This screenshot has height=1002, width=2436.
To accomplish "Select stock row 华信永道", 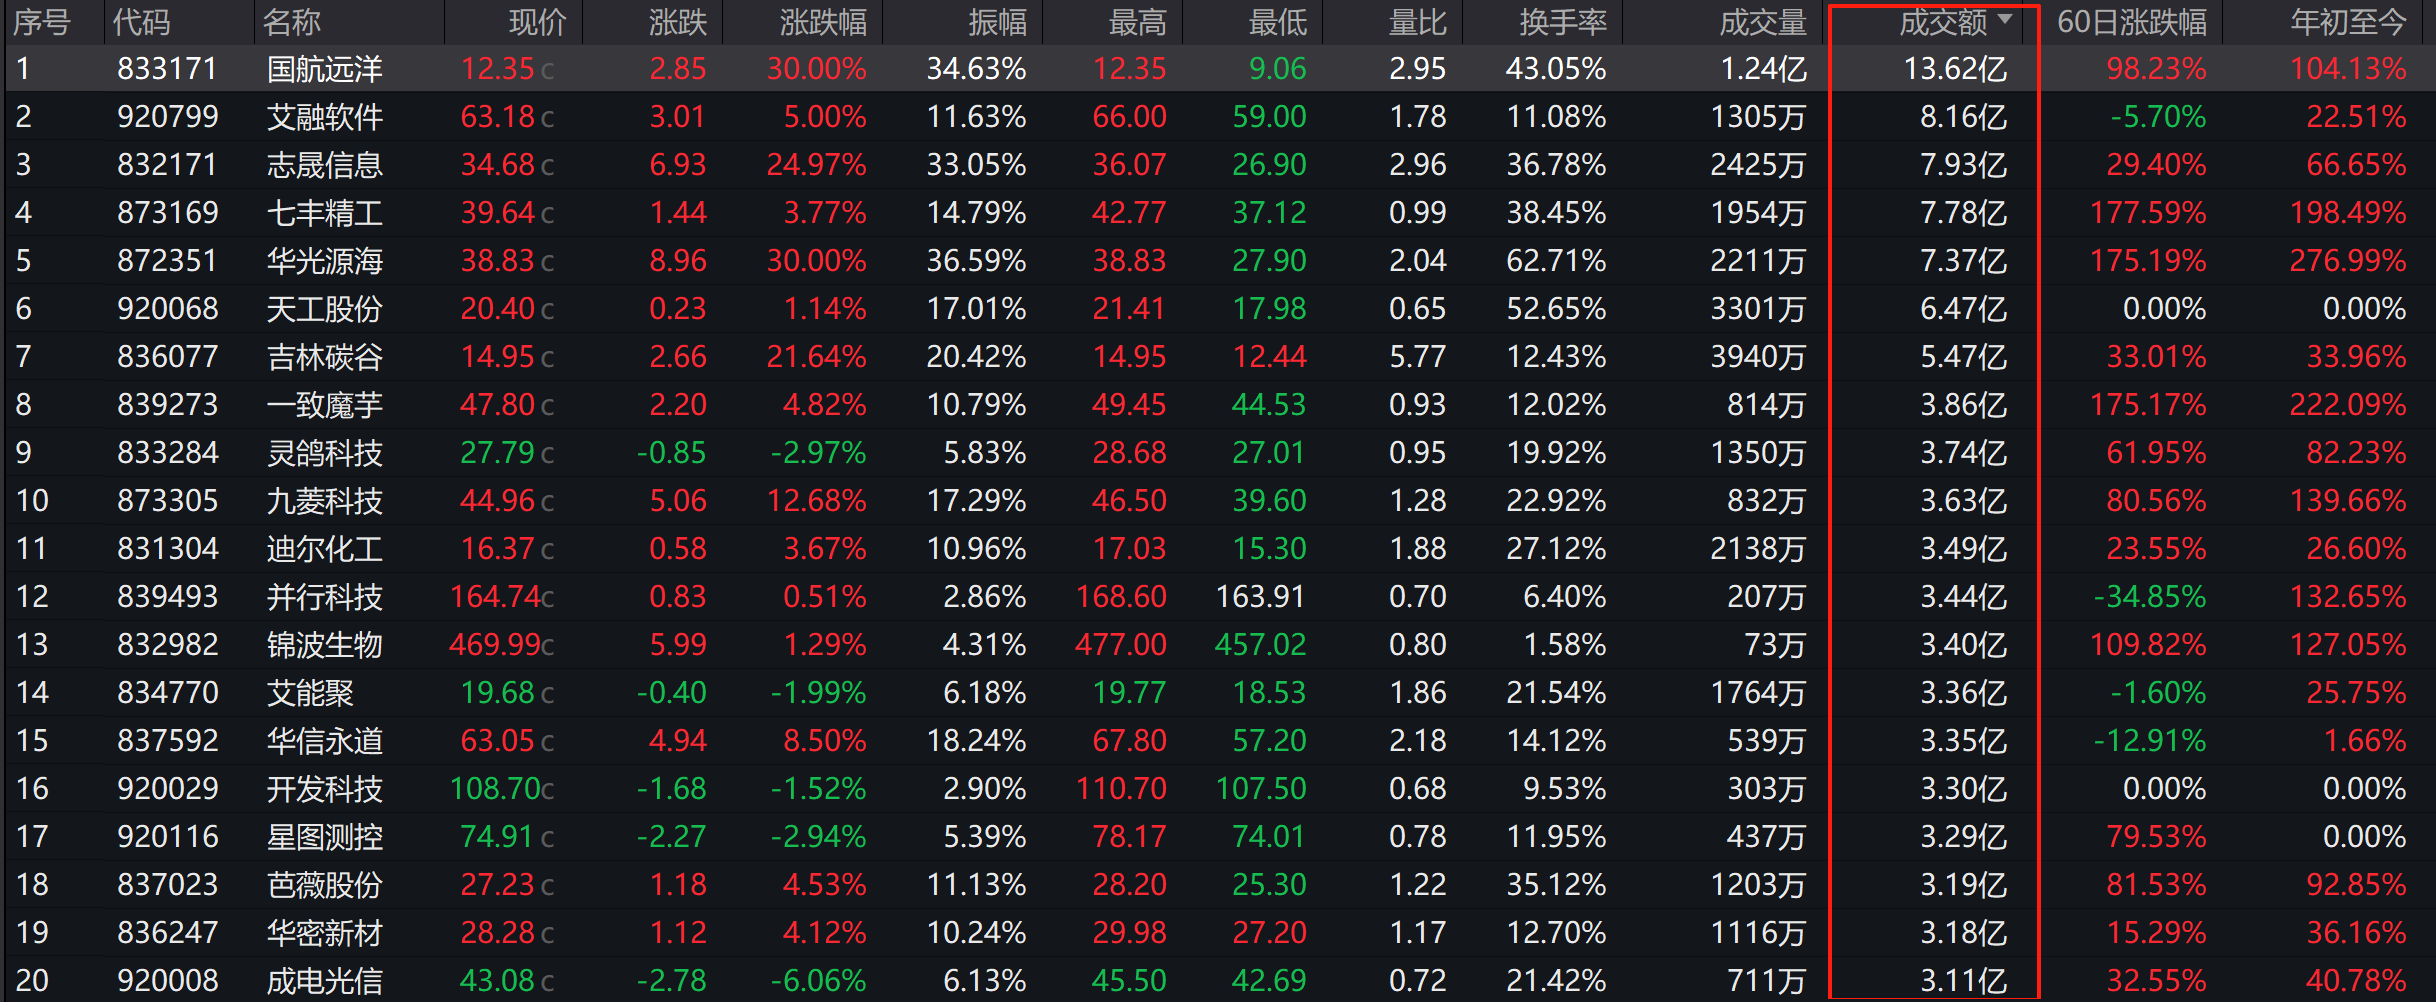I will [1218, 741].
